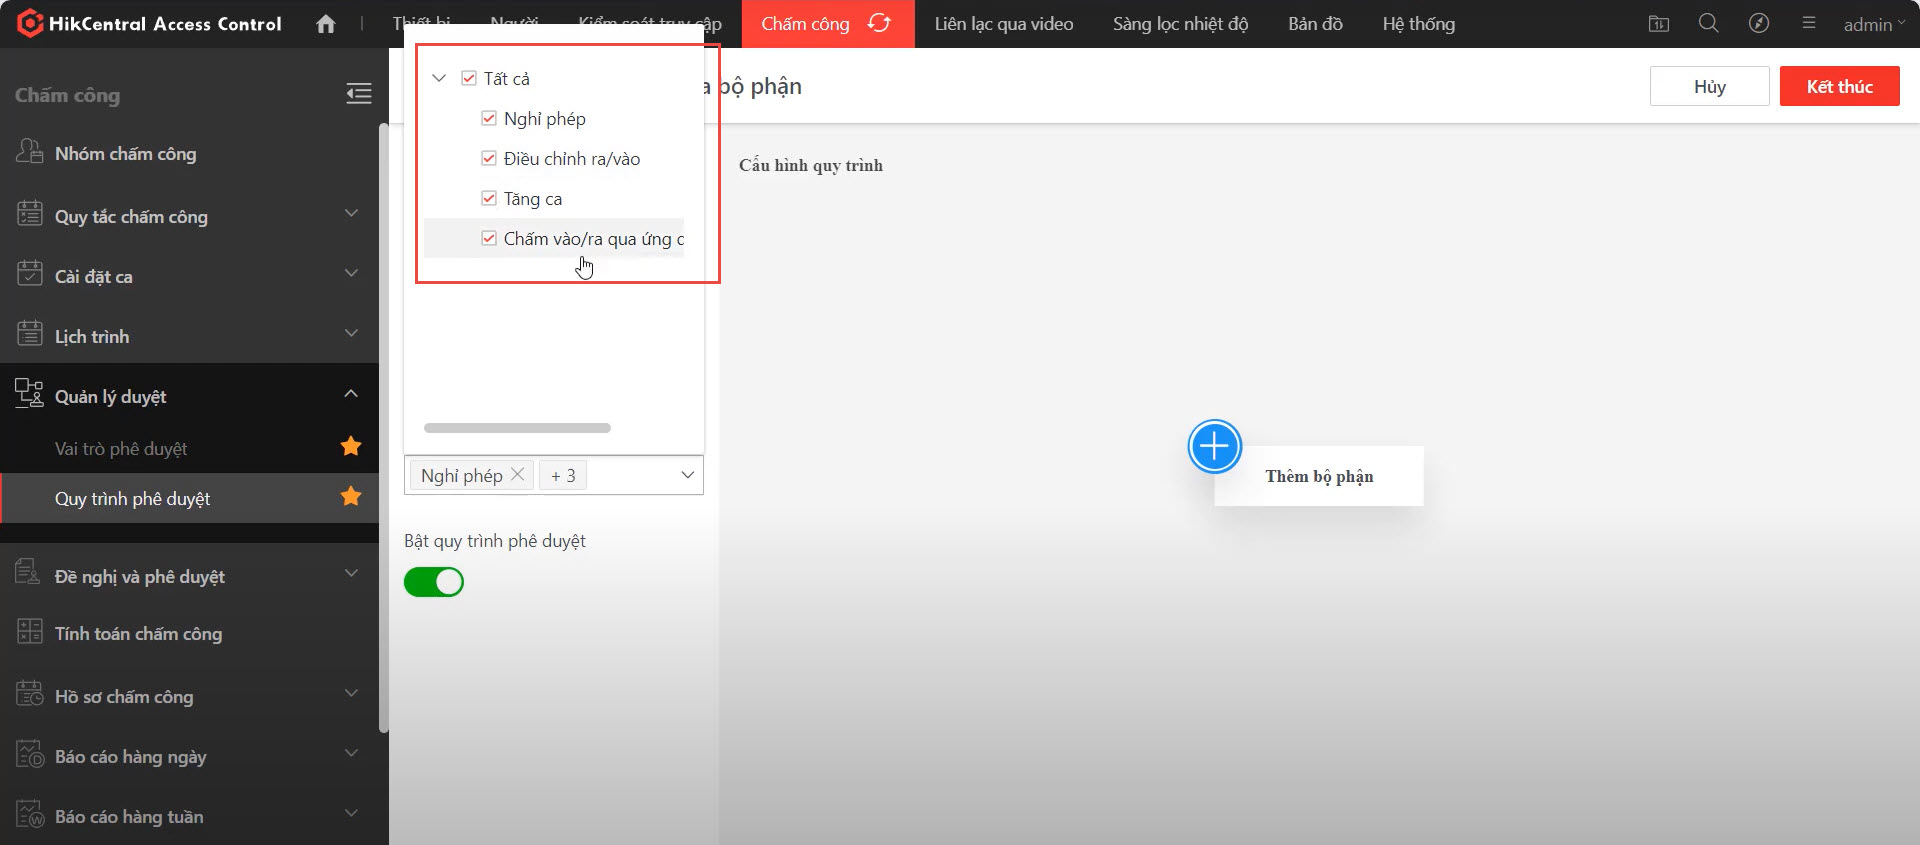Click the Kết thúc button

[x=1839, y=87]
